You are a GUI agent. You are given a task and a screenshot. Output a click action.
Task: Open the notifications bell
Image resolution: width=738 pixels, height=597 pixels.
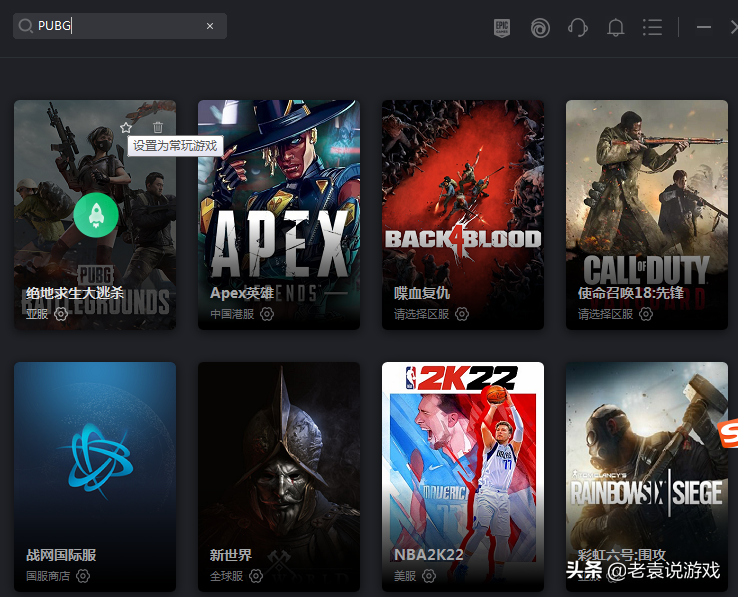[615, 28]
